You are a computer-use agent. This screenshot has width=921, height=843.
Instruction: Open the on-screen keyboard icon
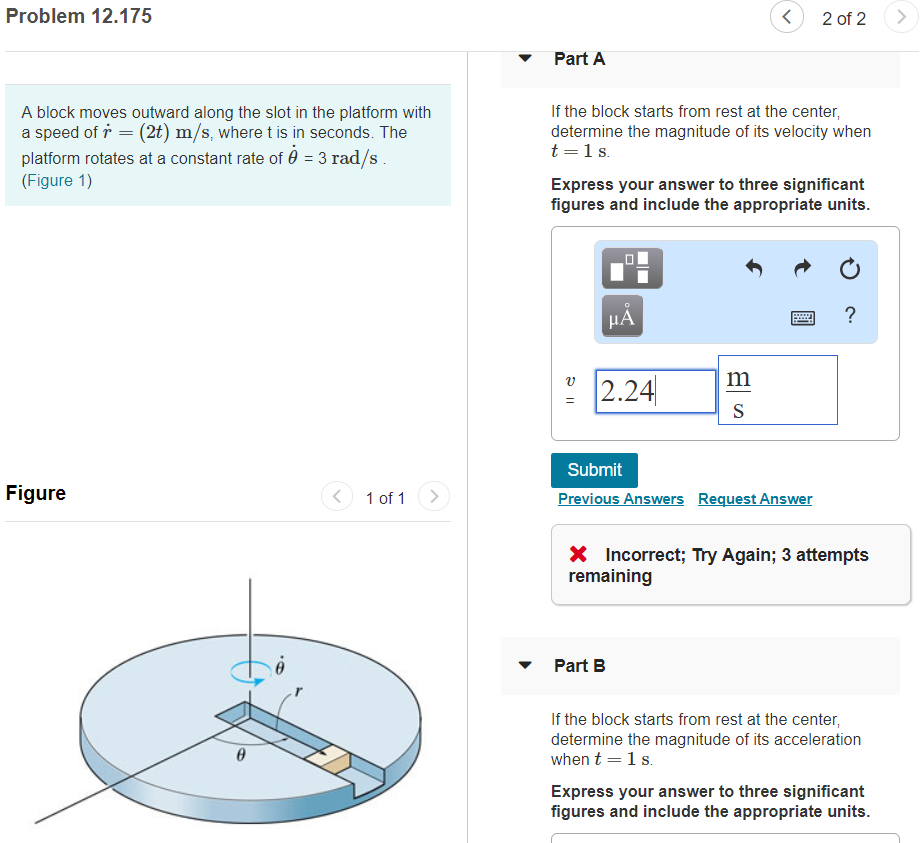pyautogui.click(x=802, y=316)
